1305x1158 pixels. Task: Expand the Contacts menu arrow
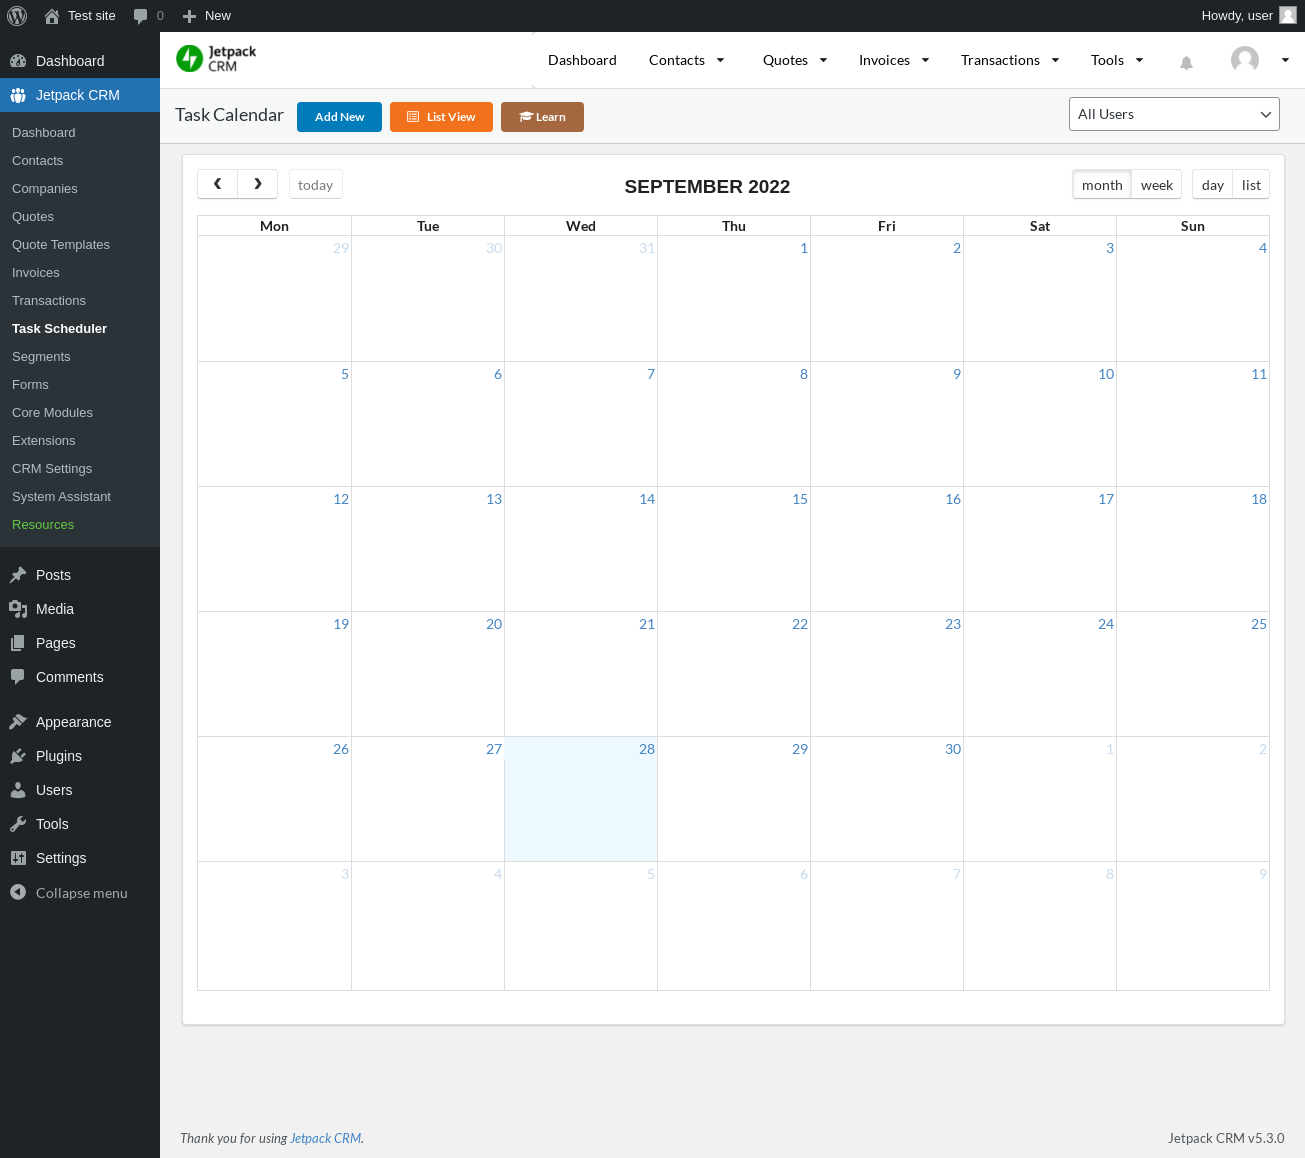(x=720, y=60)
